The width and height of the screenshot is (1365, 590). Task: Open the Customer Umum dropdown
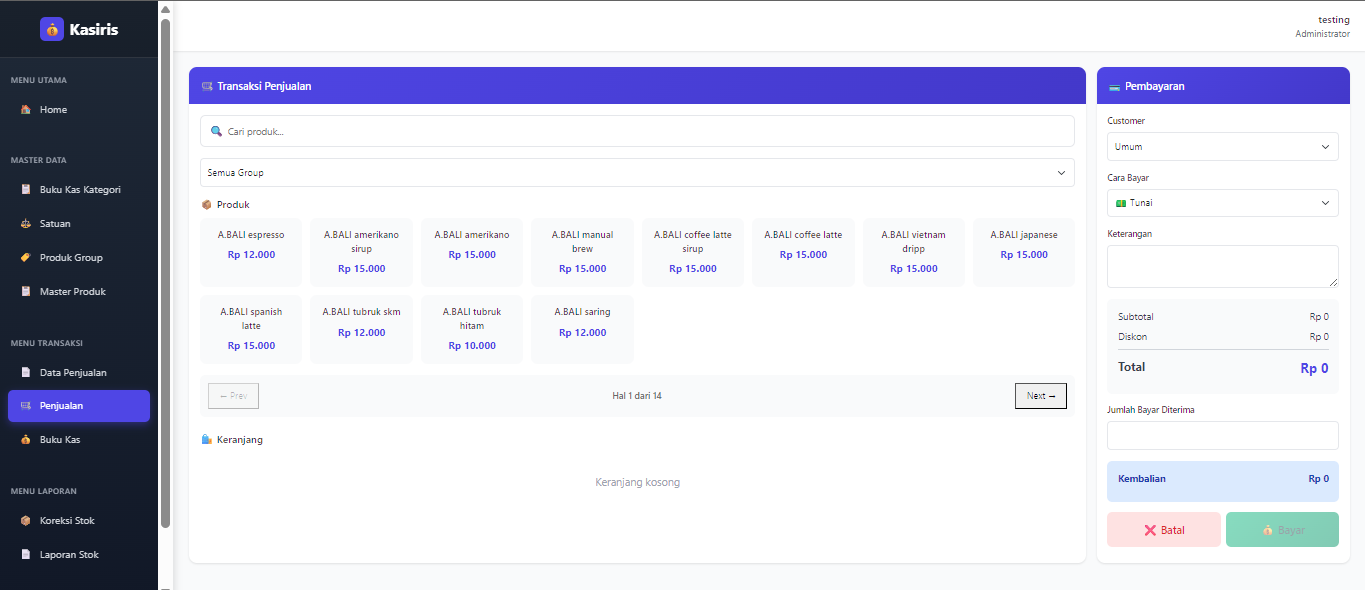tap(1222, 147)
